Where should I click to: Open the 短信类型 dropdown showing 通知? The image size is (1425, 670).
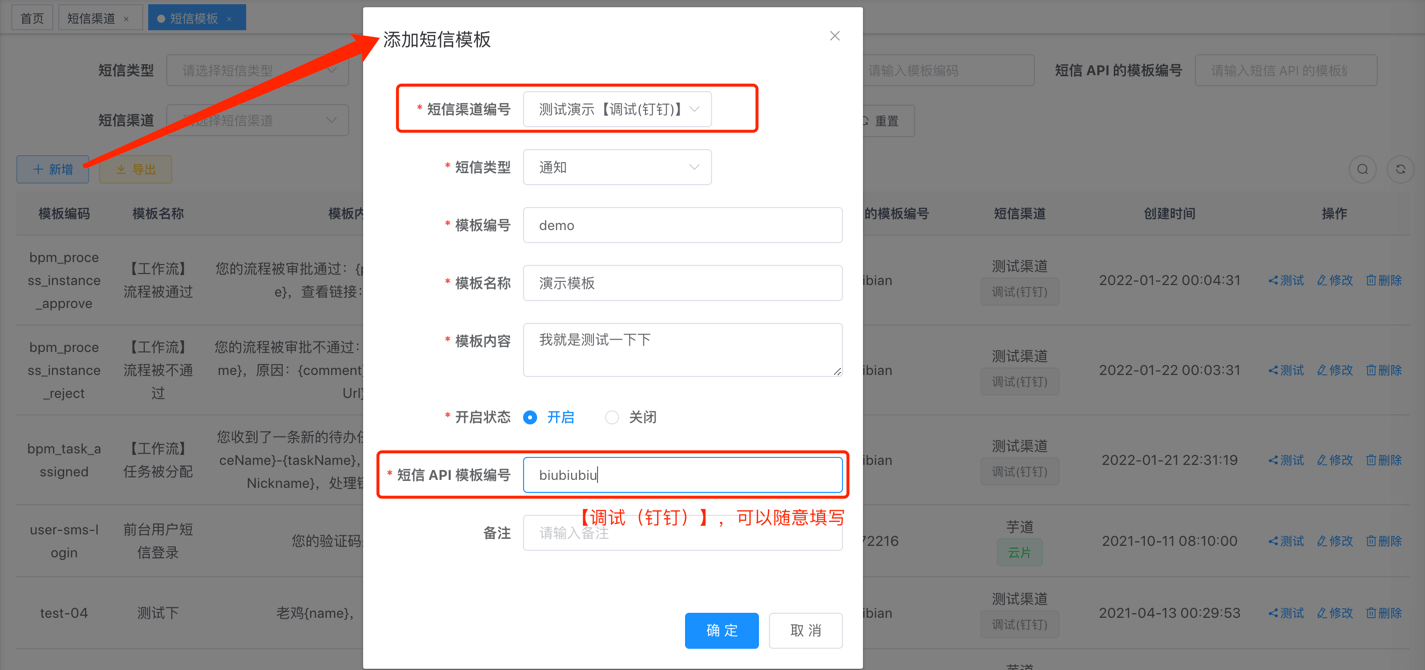click(617, 167)
